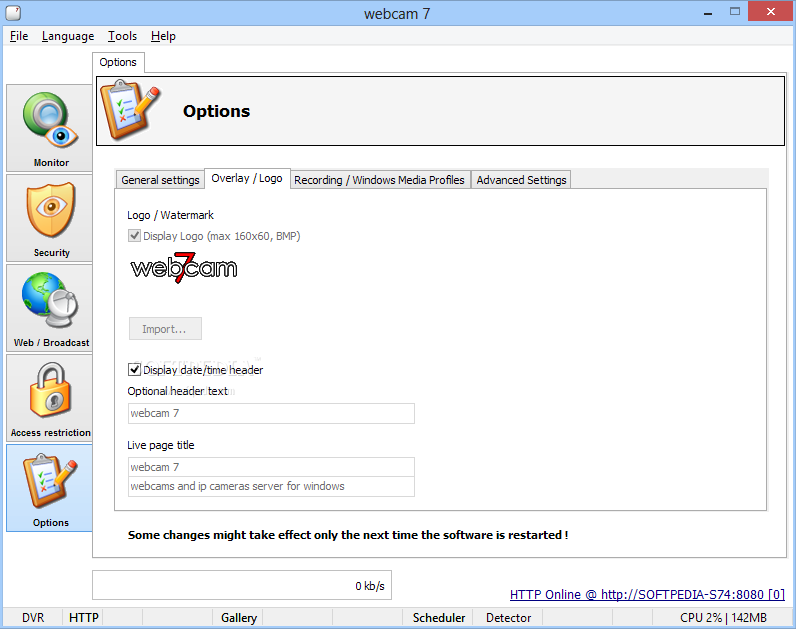Click the Optional header text field

pyautogui.click(x=271, y=413)
